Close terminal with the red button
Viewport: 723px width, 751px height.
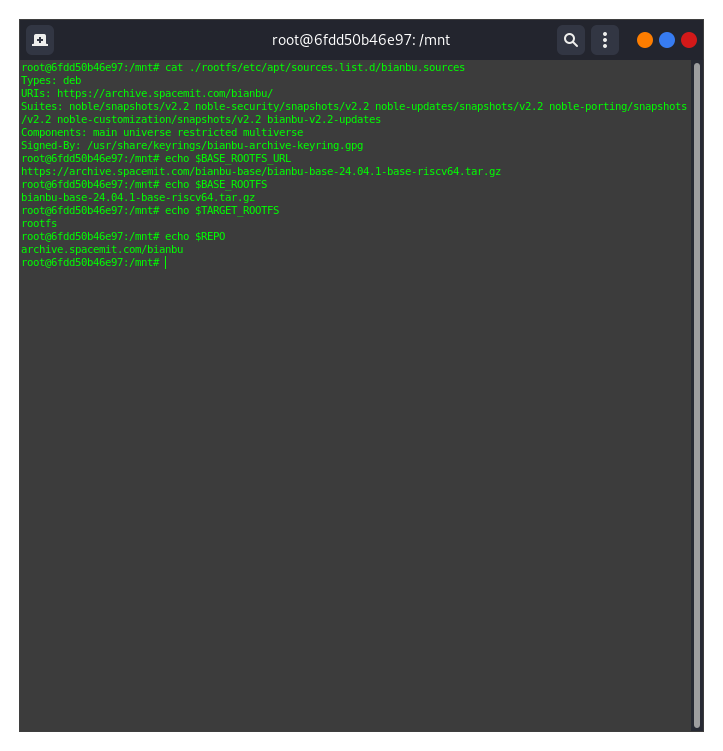[x=689, y=40]
